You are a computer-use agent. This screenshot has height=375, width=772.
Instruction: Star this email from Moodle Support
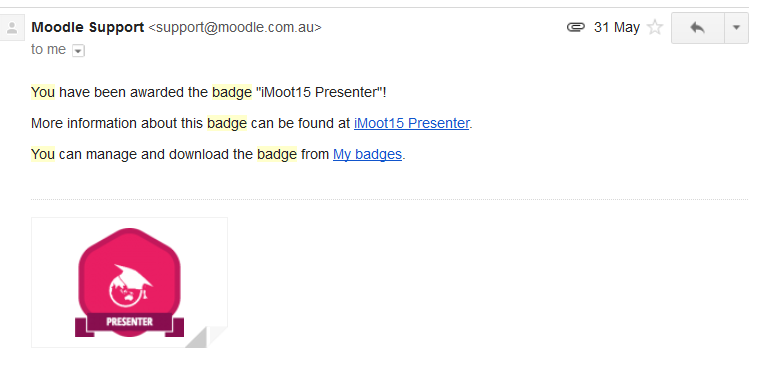(x=655, y=27)
